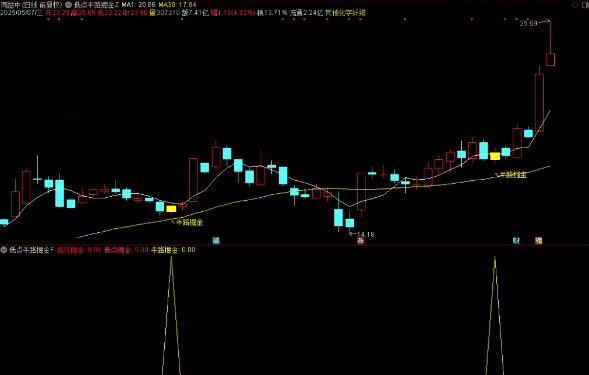The image size is (589, 375).
Task: Click the main chart indicator settings circle icon
Action: [68, 5]
